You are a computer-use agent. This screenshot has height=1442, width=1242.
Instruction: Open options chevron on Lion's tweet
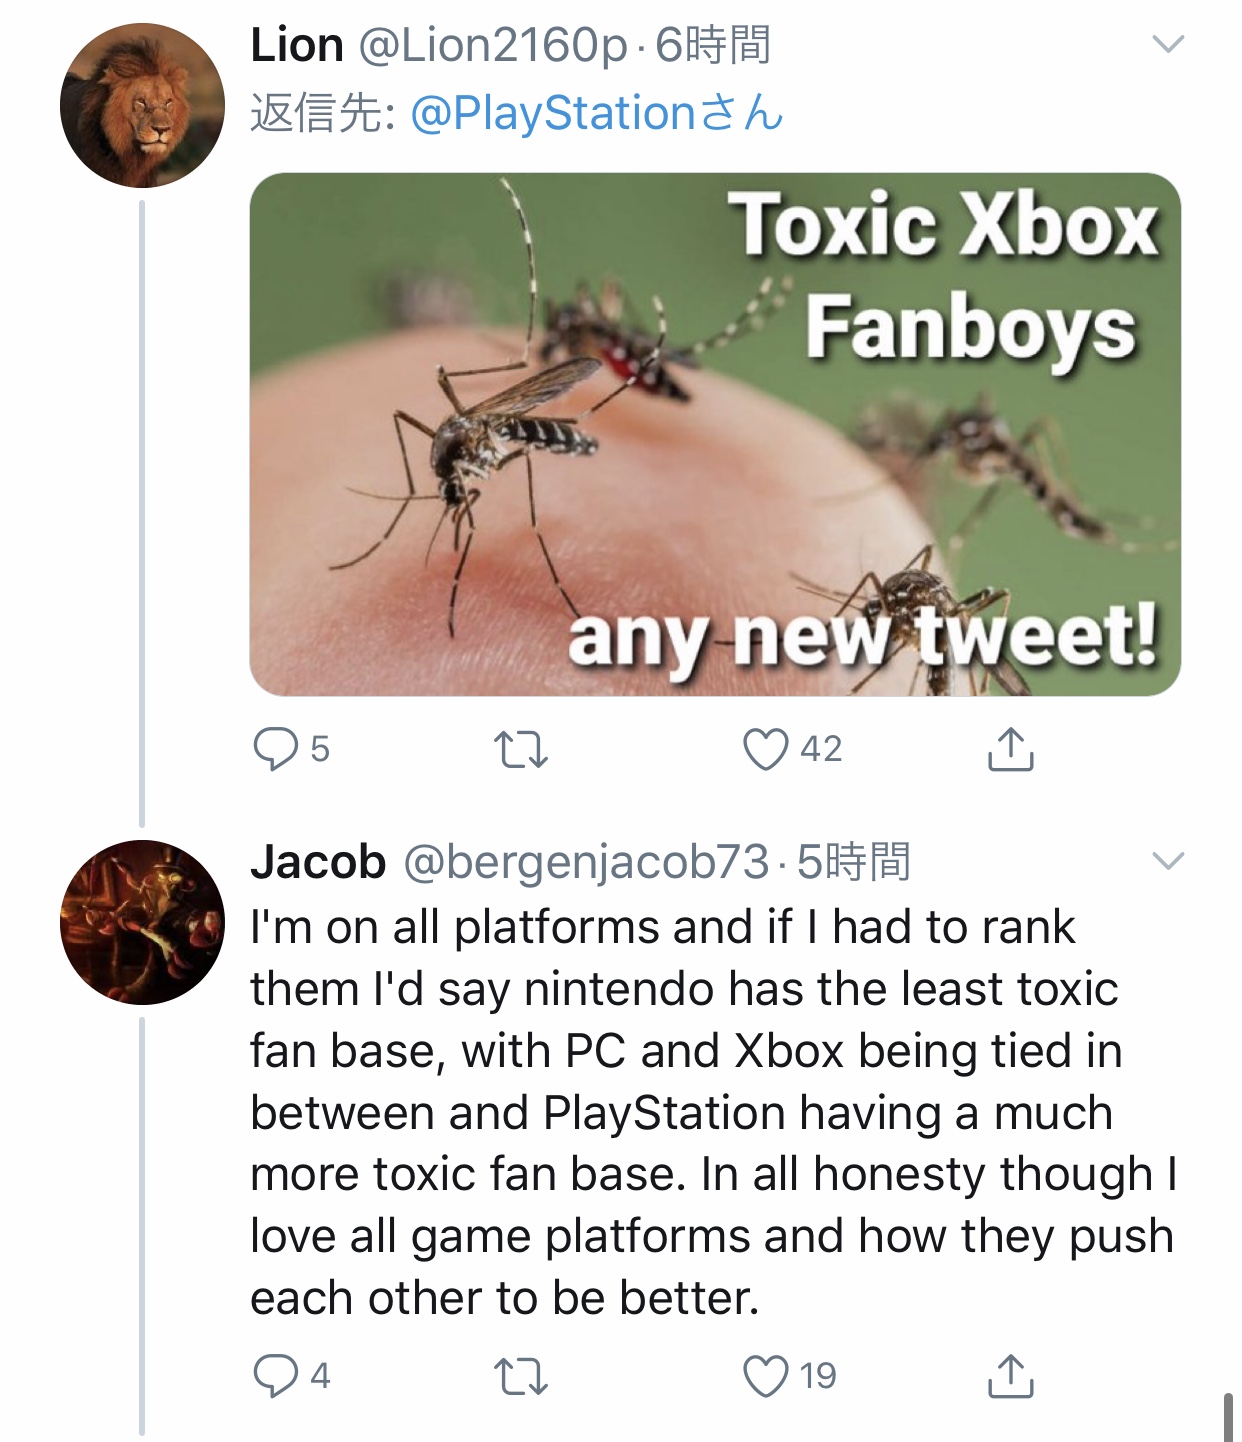pos(1168,44)
